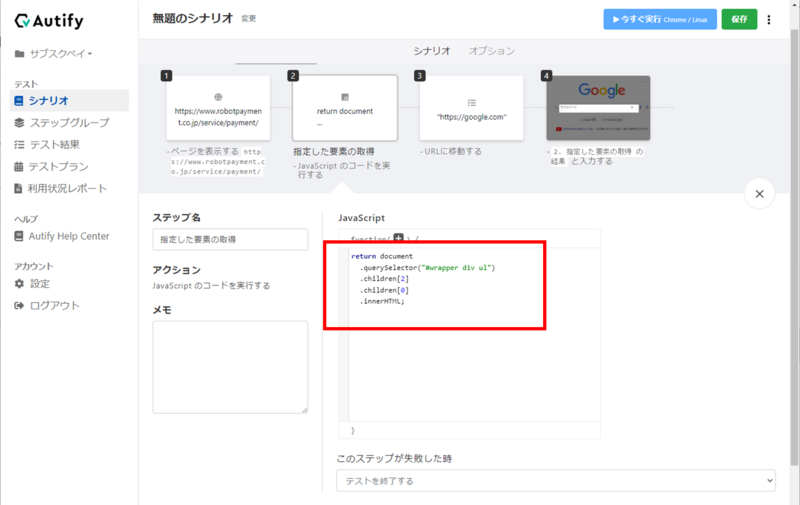
Task: Open 利用状況レポート page
Action: click(67, 188)
